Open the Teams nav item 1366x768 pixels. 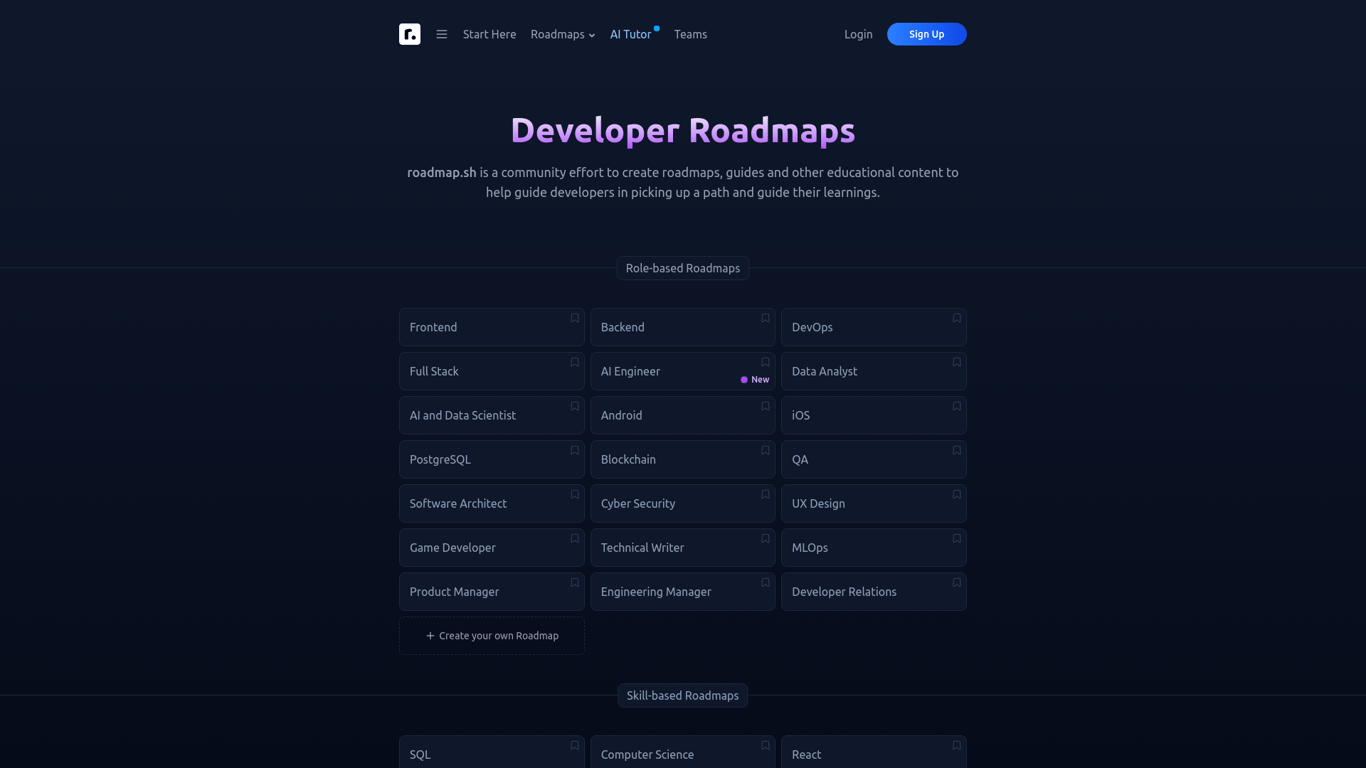pos(690,34)
